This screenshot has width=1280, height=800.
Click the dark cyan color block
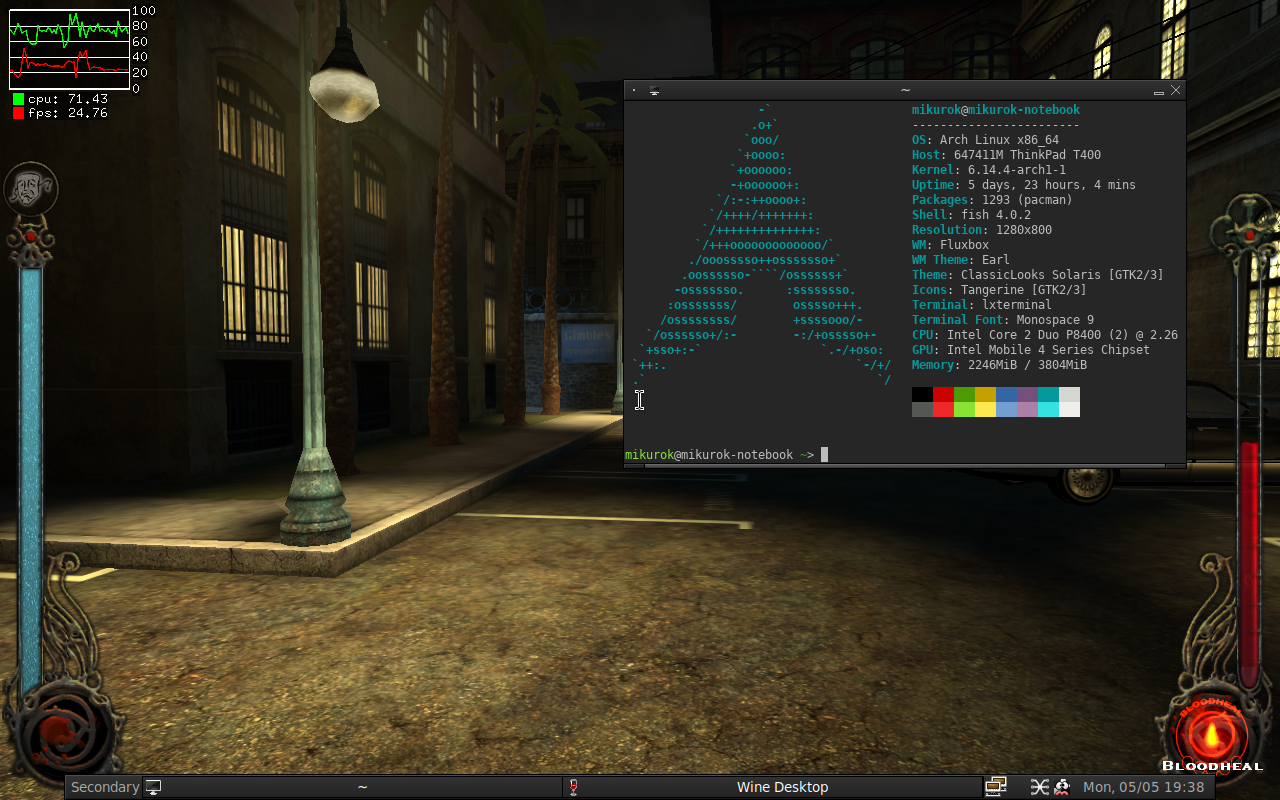coord(1048,395)
